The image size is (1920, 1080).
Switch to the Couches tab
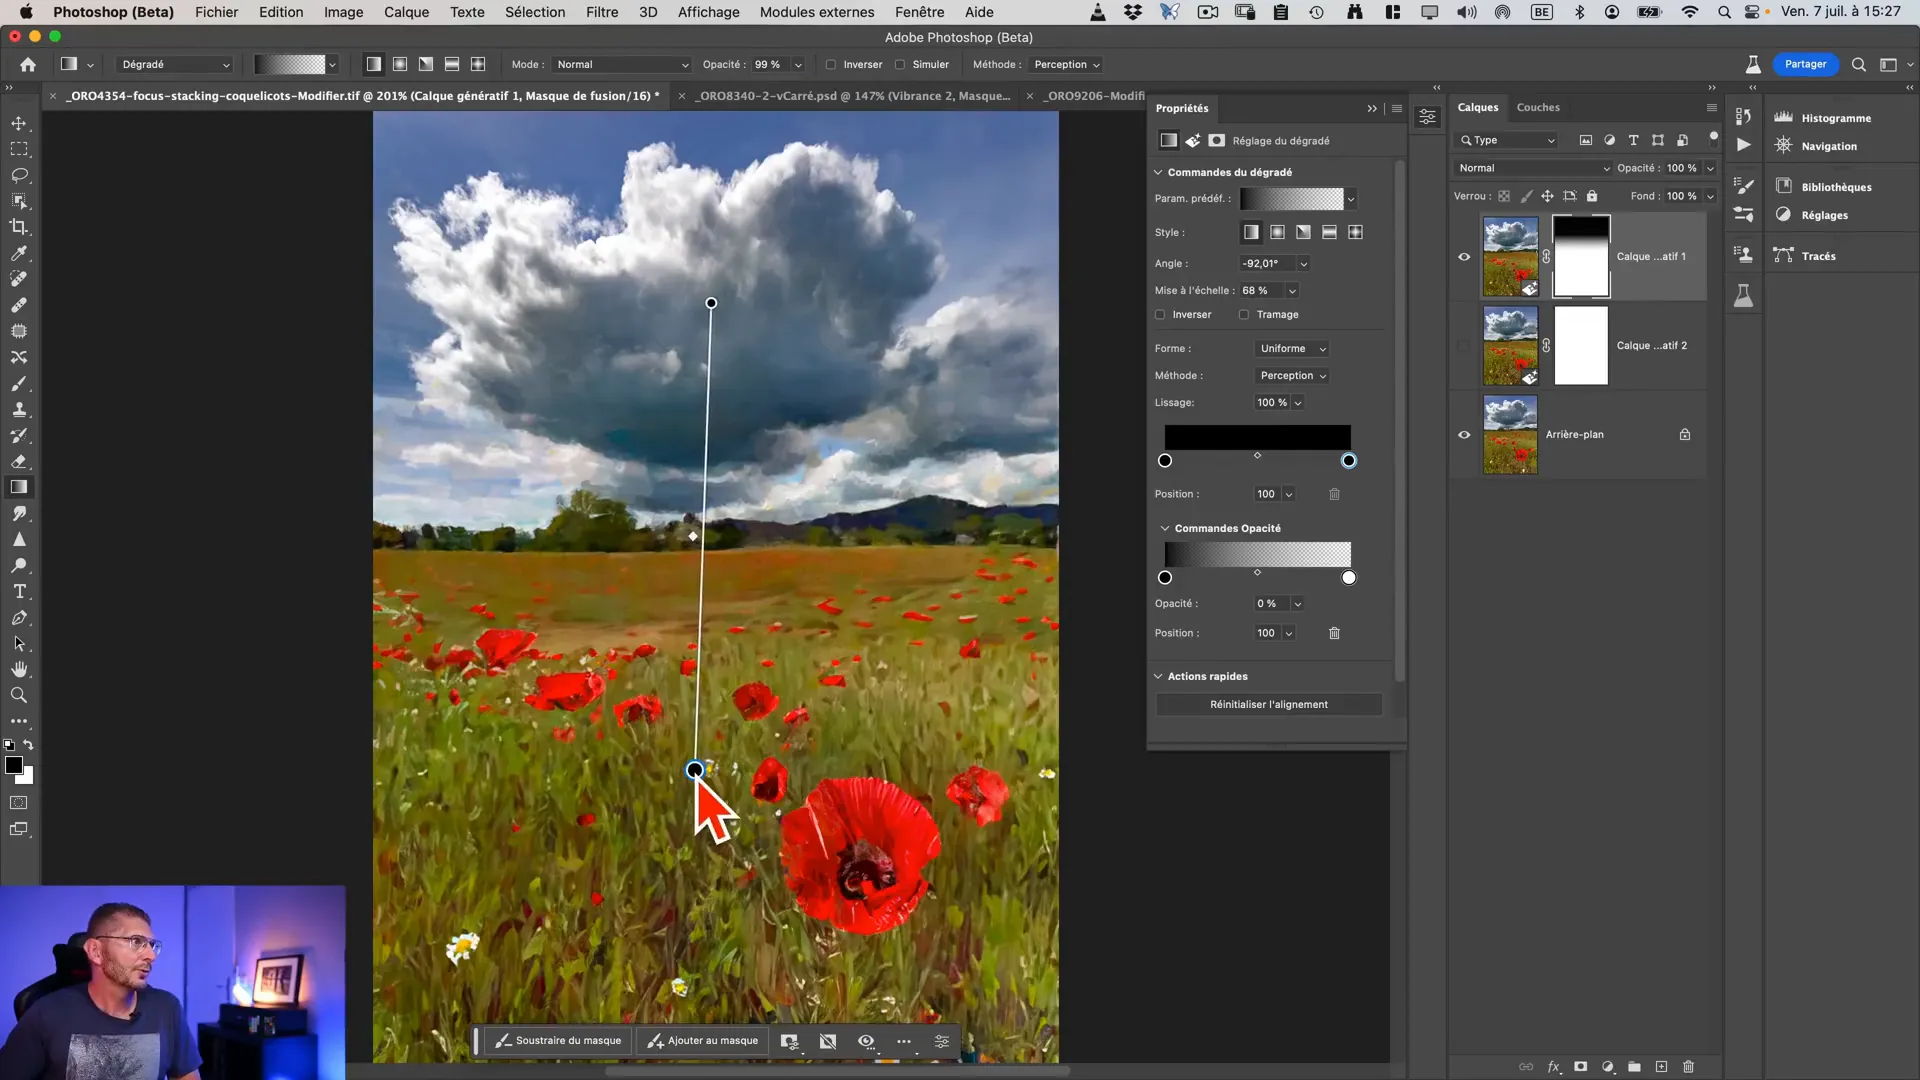pyautogui.click(x=1538, y=107)
